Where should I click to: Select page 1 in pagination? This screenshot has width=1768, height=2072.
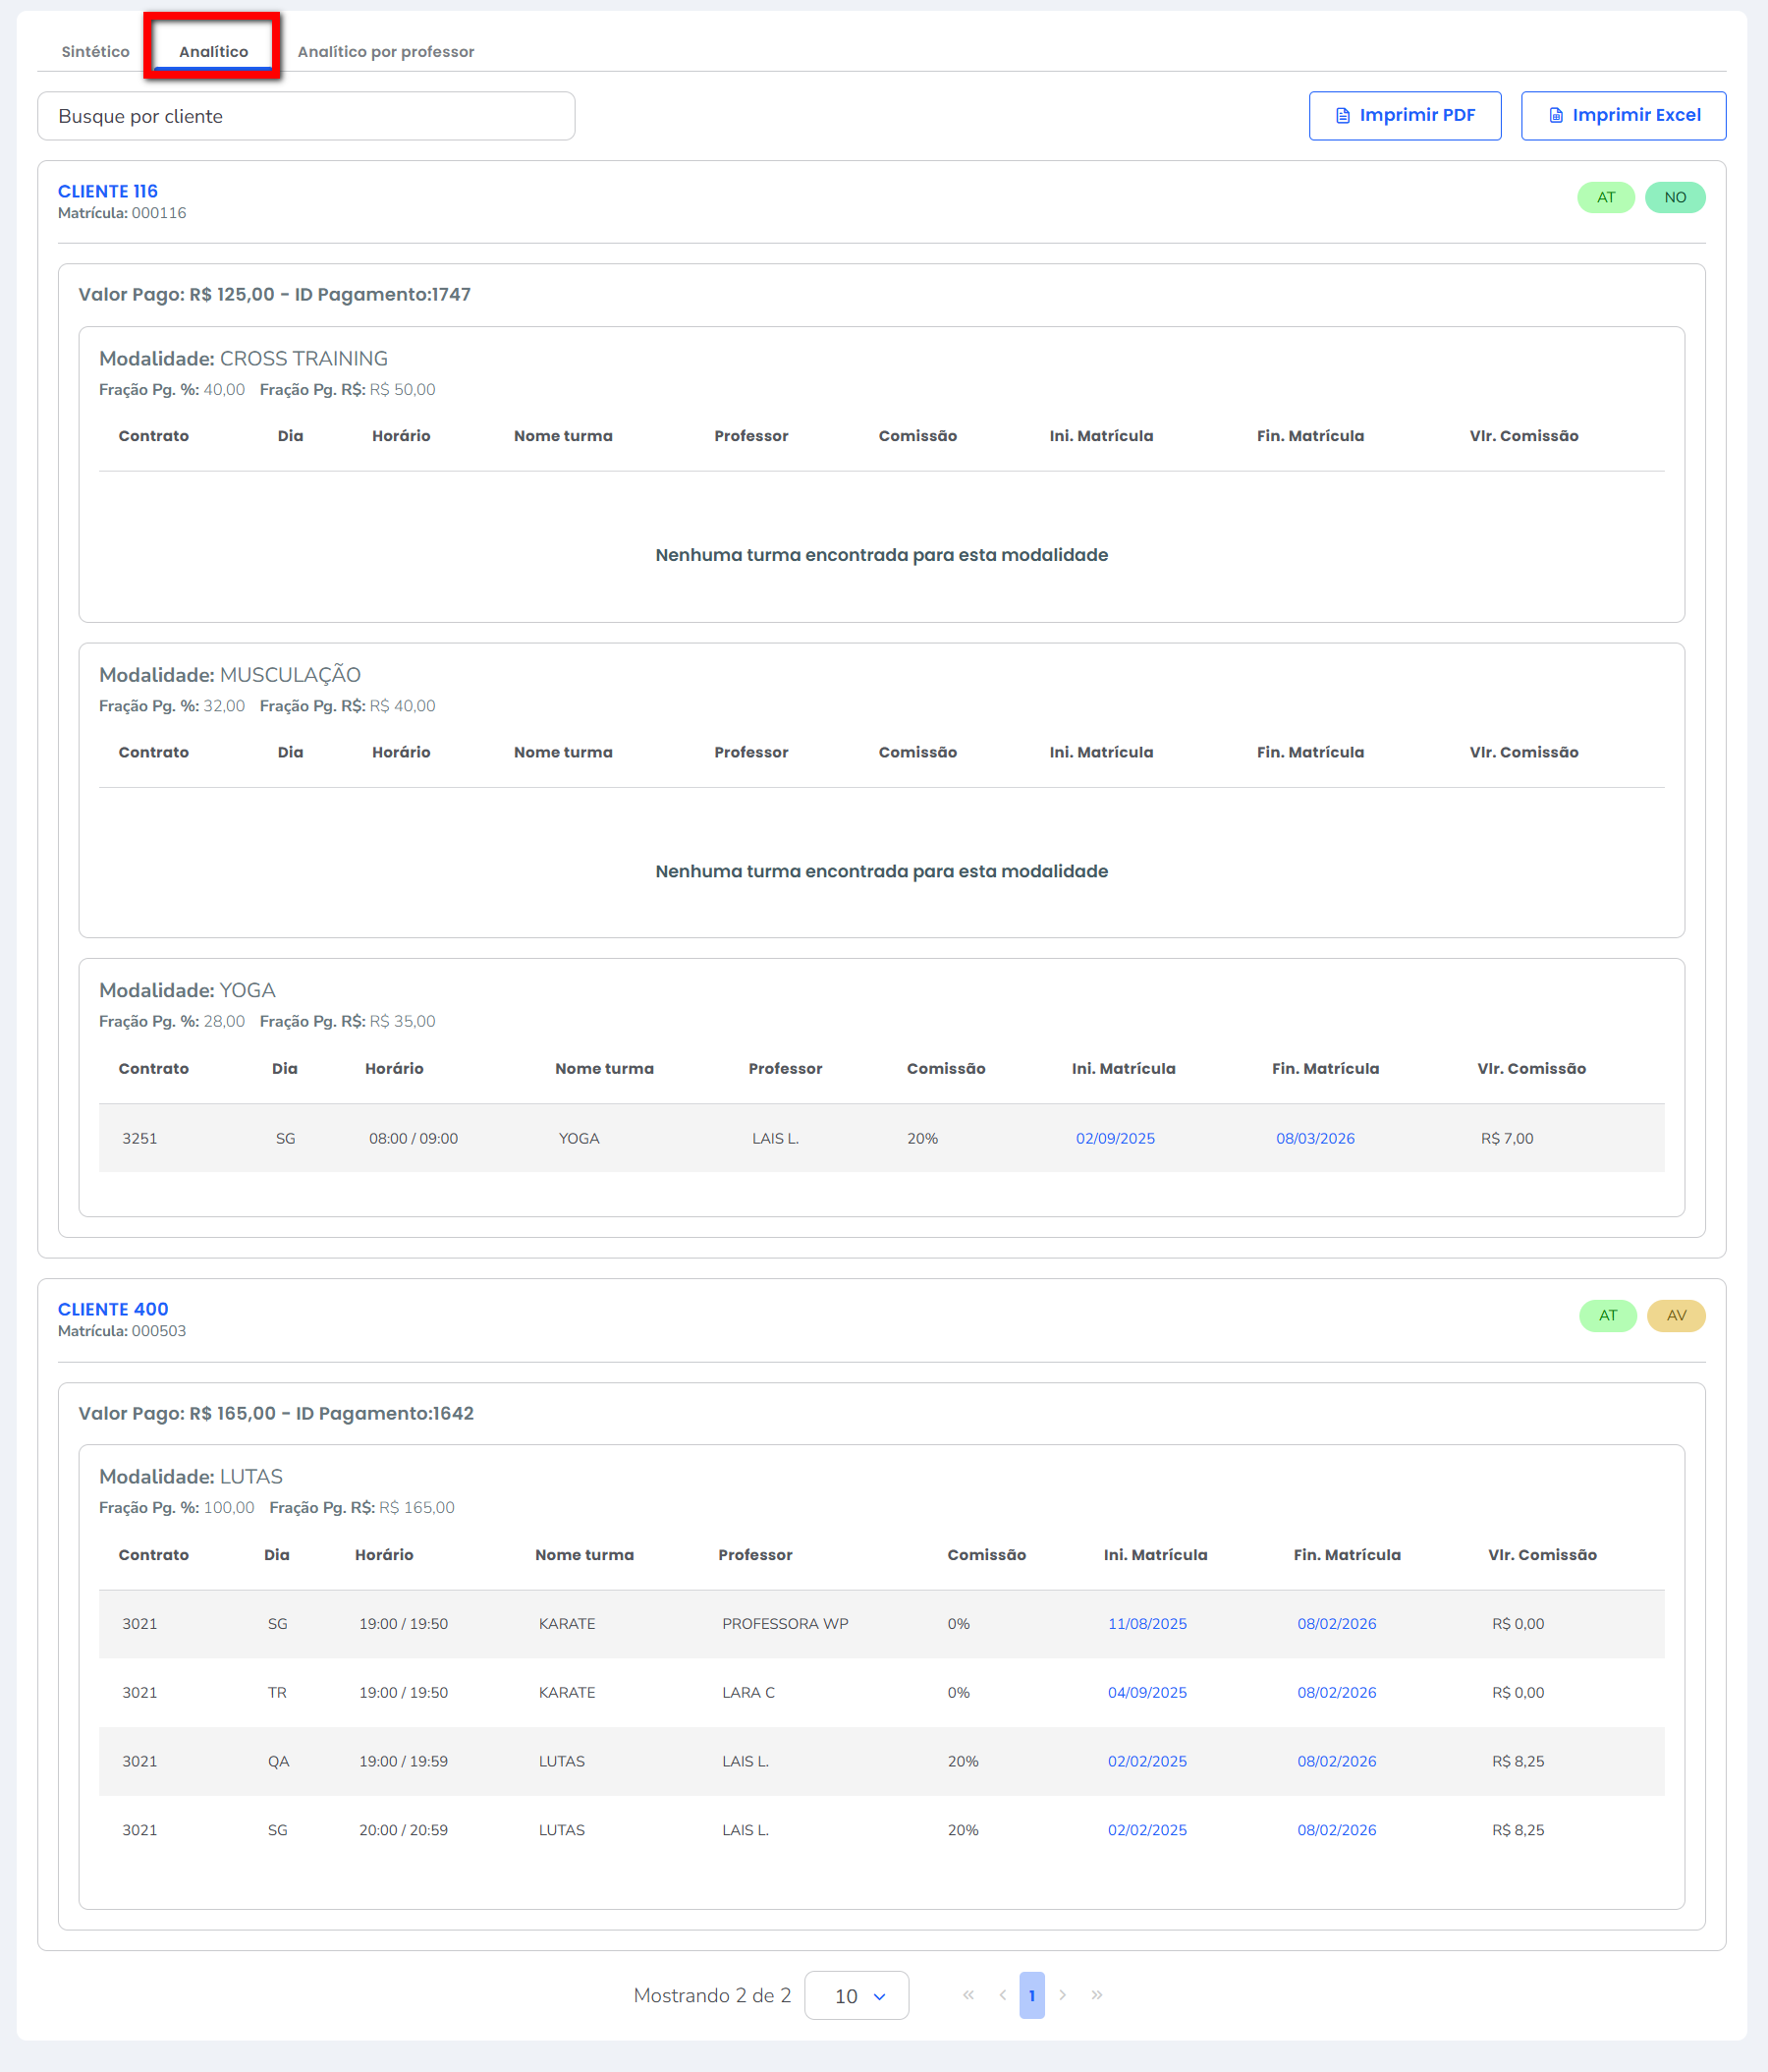(1032, 1995)
